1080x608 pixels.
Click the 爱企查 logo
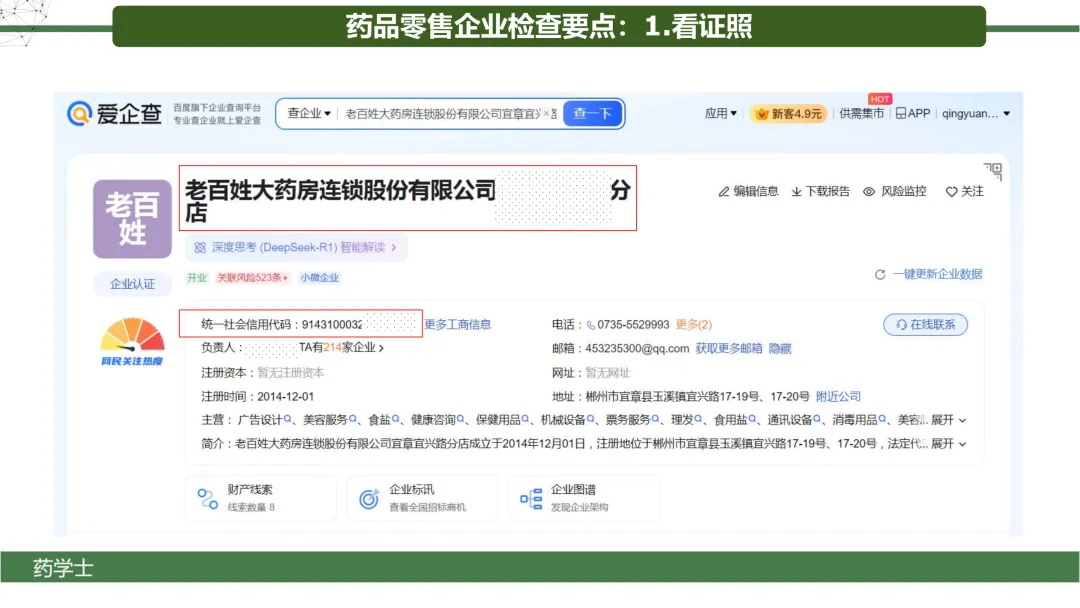pos(114,114)
